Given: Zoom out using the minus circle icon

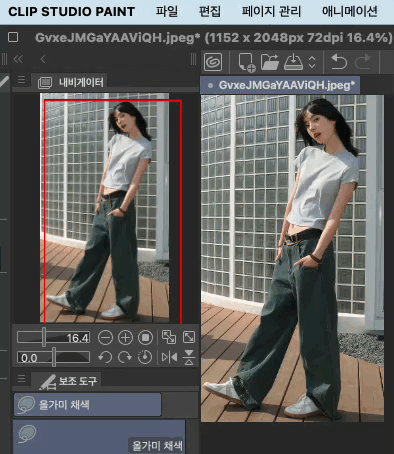Looking at the screenshot, I should (x=105, y=338).
